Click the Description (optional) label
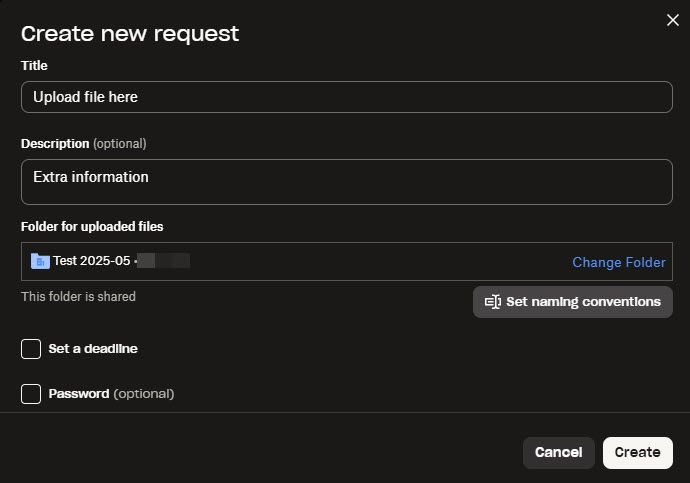The width and height of the screenshot is (690, 483). coord(83,143)
